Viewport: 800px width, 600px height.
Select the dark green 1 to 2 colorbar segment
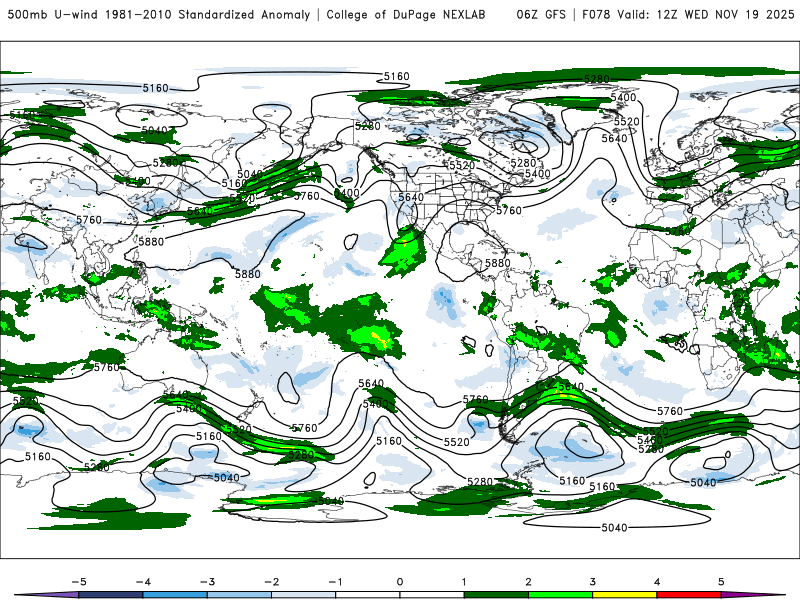(x=496, y=595)
